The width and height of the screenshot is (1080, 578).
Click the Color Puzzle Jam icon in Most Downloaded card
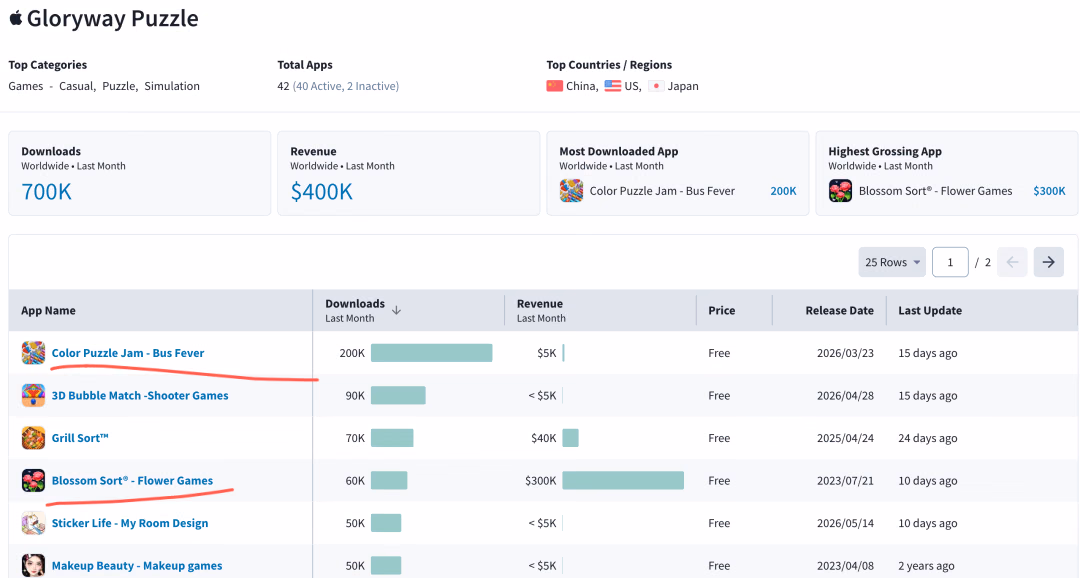point(571,191)
